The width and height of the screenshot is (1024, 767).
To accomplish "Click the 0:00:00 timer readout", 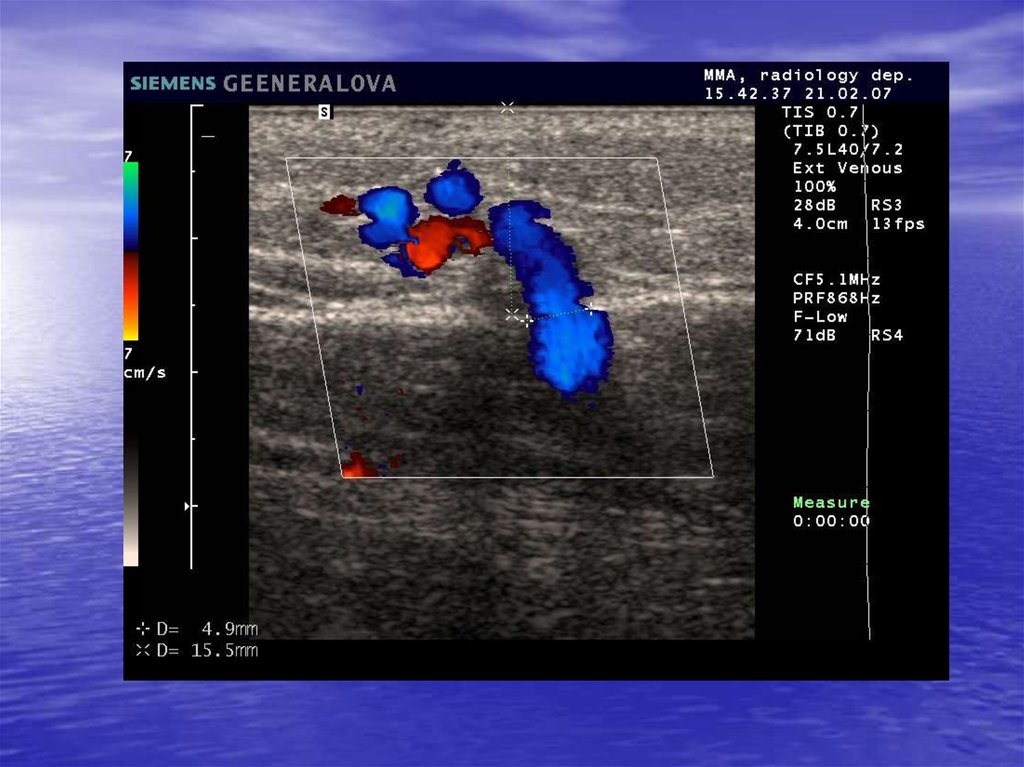I will tap(831, 521).
